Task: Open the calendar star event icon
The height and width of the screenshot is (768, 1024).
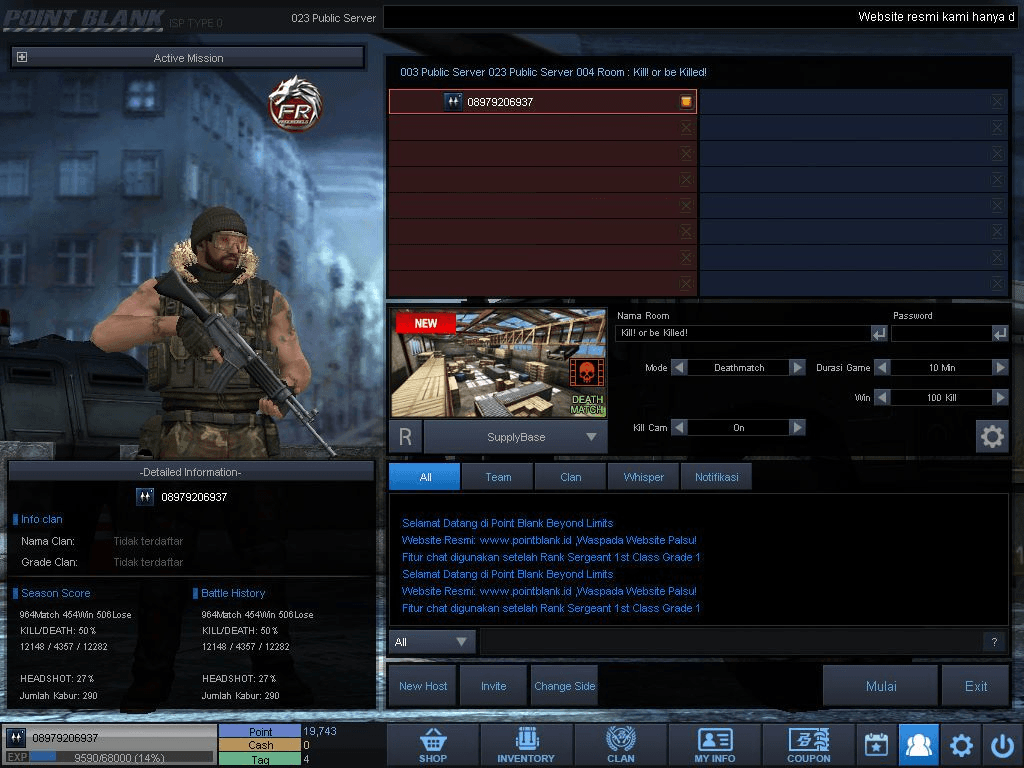Action: point(876,744)
